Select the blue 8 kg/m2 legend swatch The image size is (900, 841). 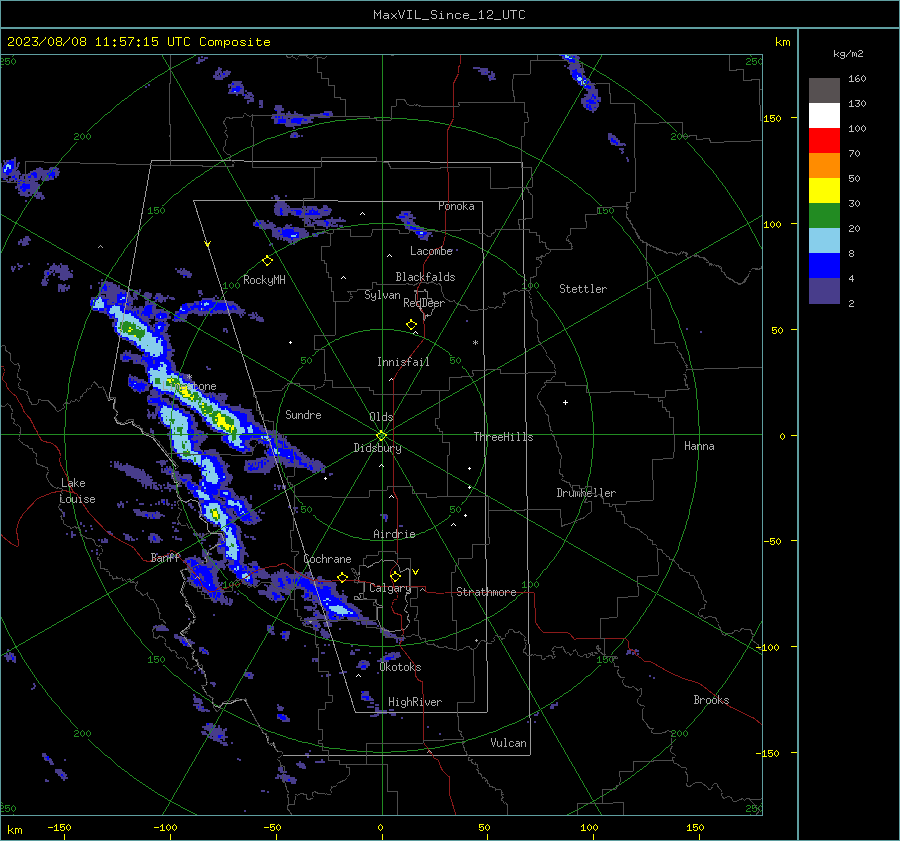tap(824, 266)
